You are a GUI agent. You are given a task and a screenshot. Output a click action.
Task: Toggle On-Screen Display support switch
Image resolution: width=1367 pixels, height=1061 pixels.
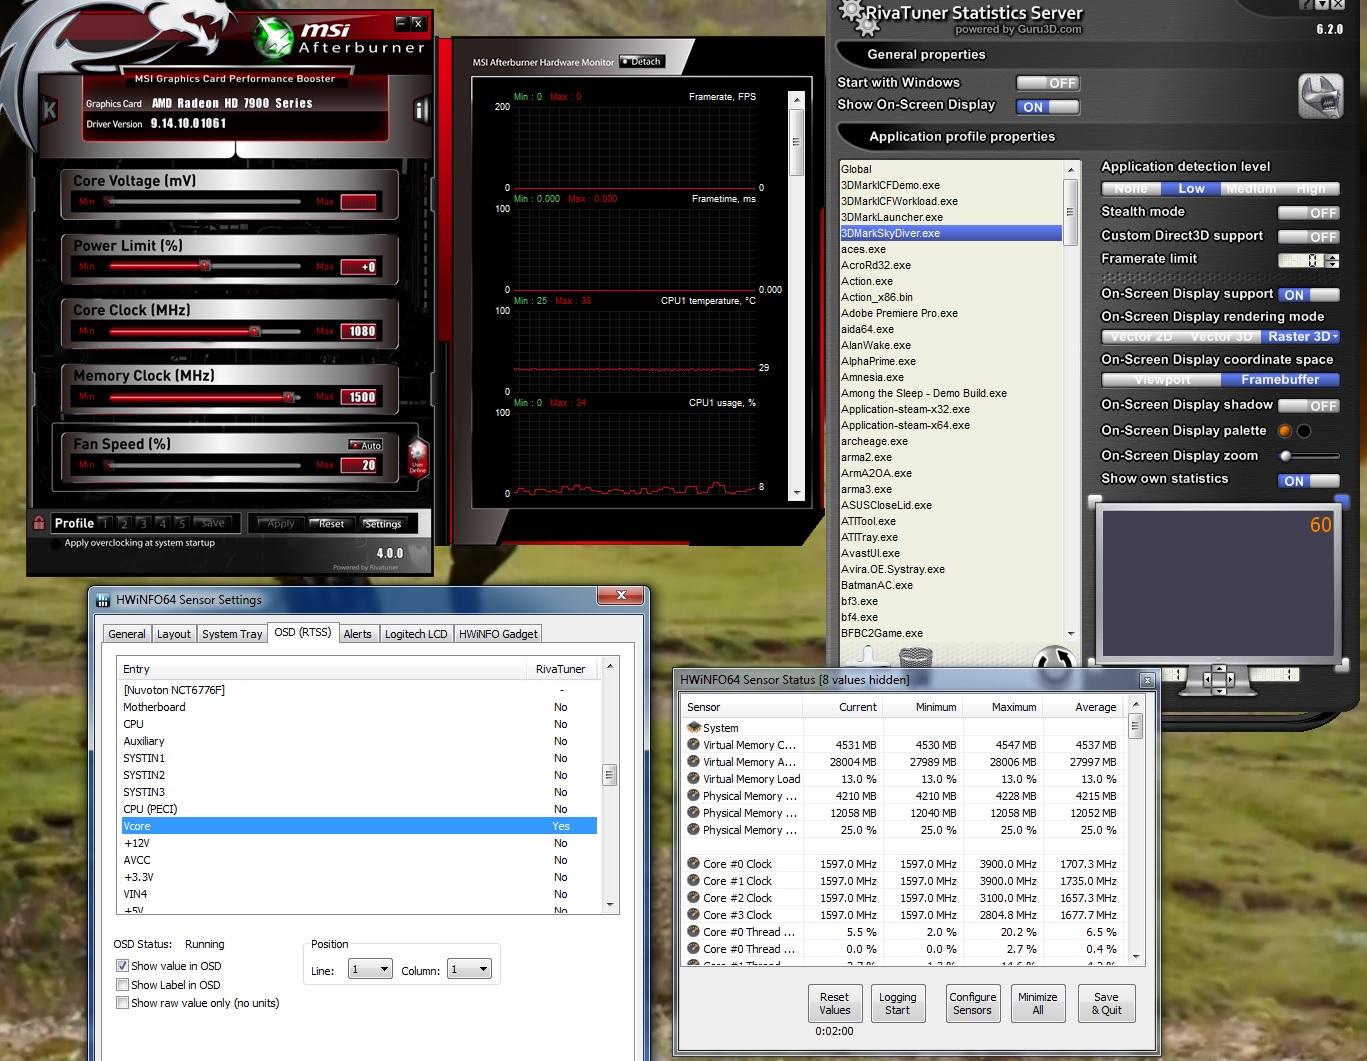(1308, 295)
